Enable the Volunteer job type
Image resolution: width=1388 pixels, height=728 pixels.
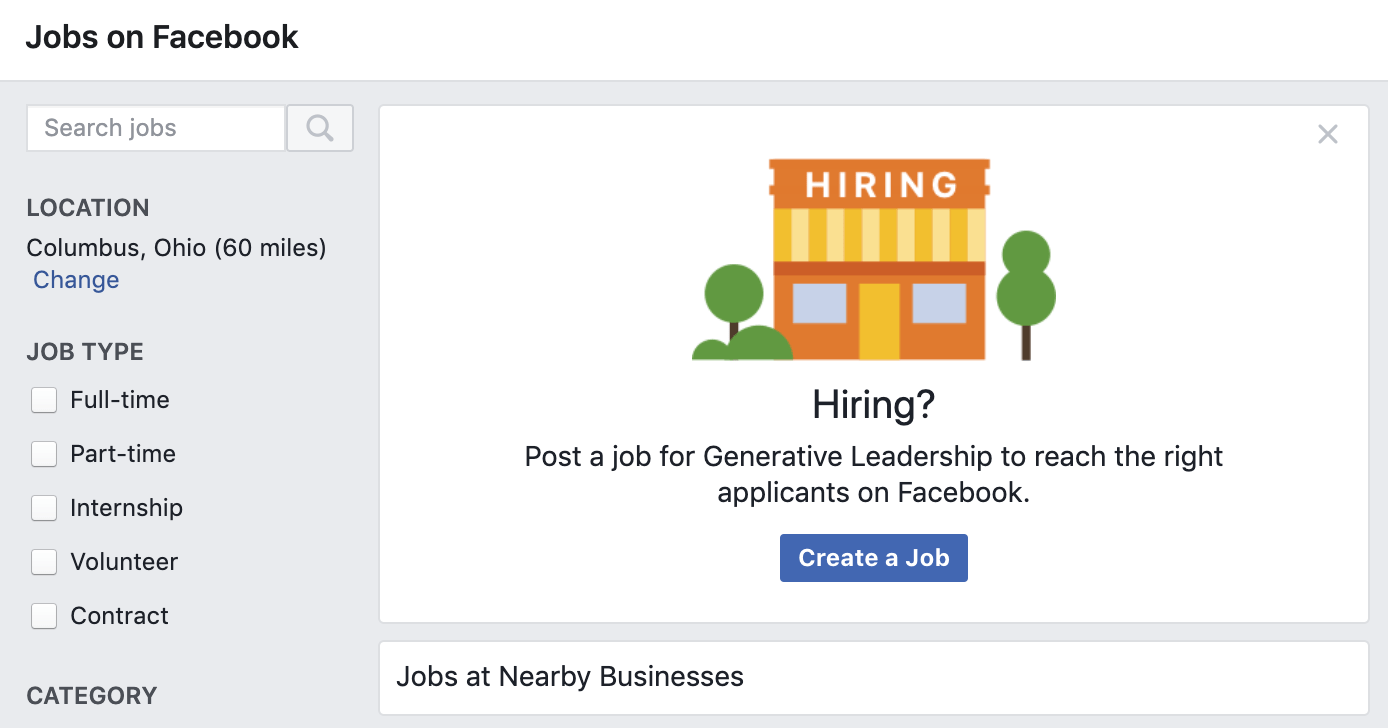click(44, 561)
